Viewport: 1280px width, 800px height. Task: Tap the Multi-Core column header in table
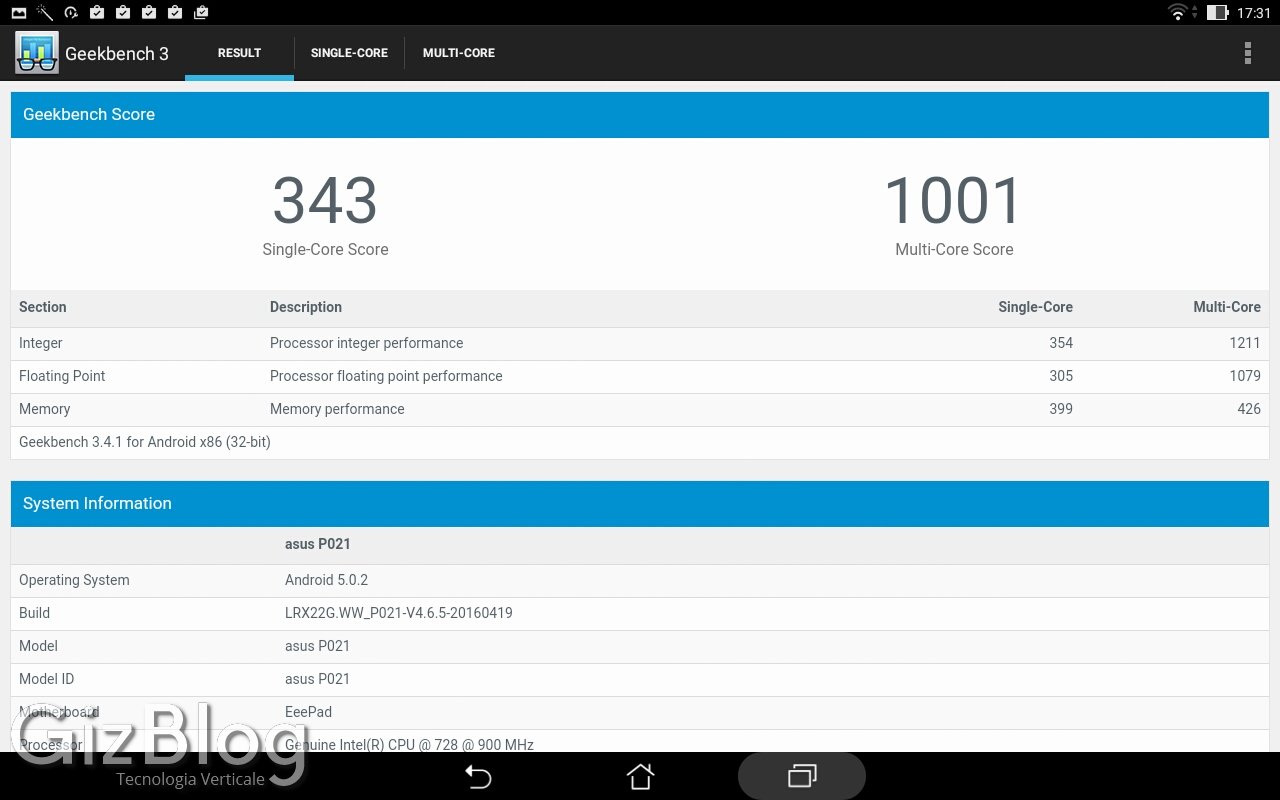[1227, 307]
